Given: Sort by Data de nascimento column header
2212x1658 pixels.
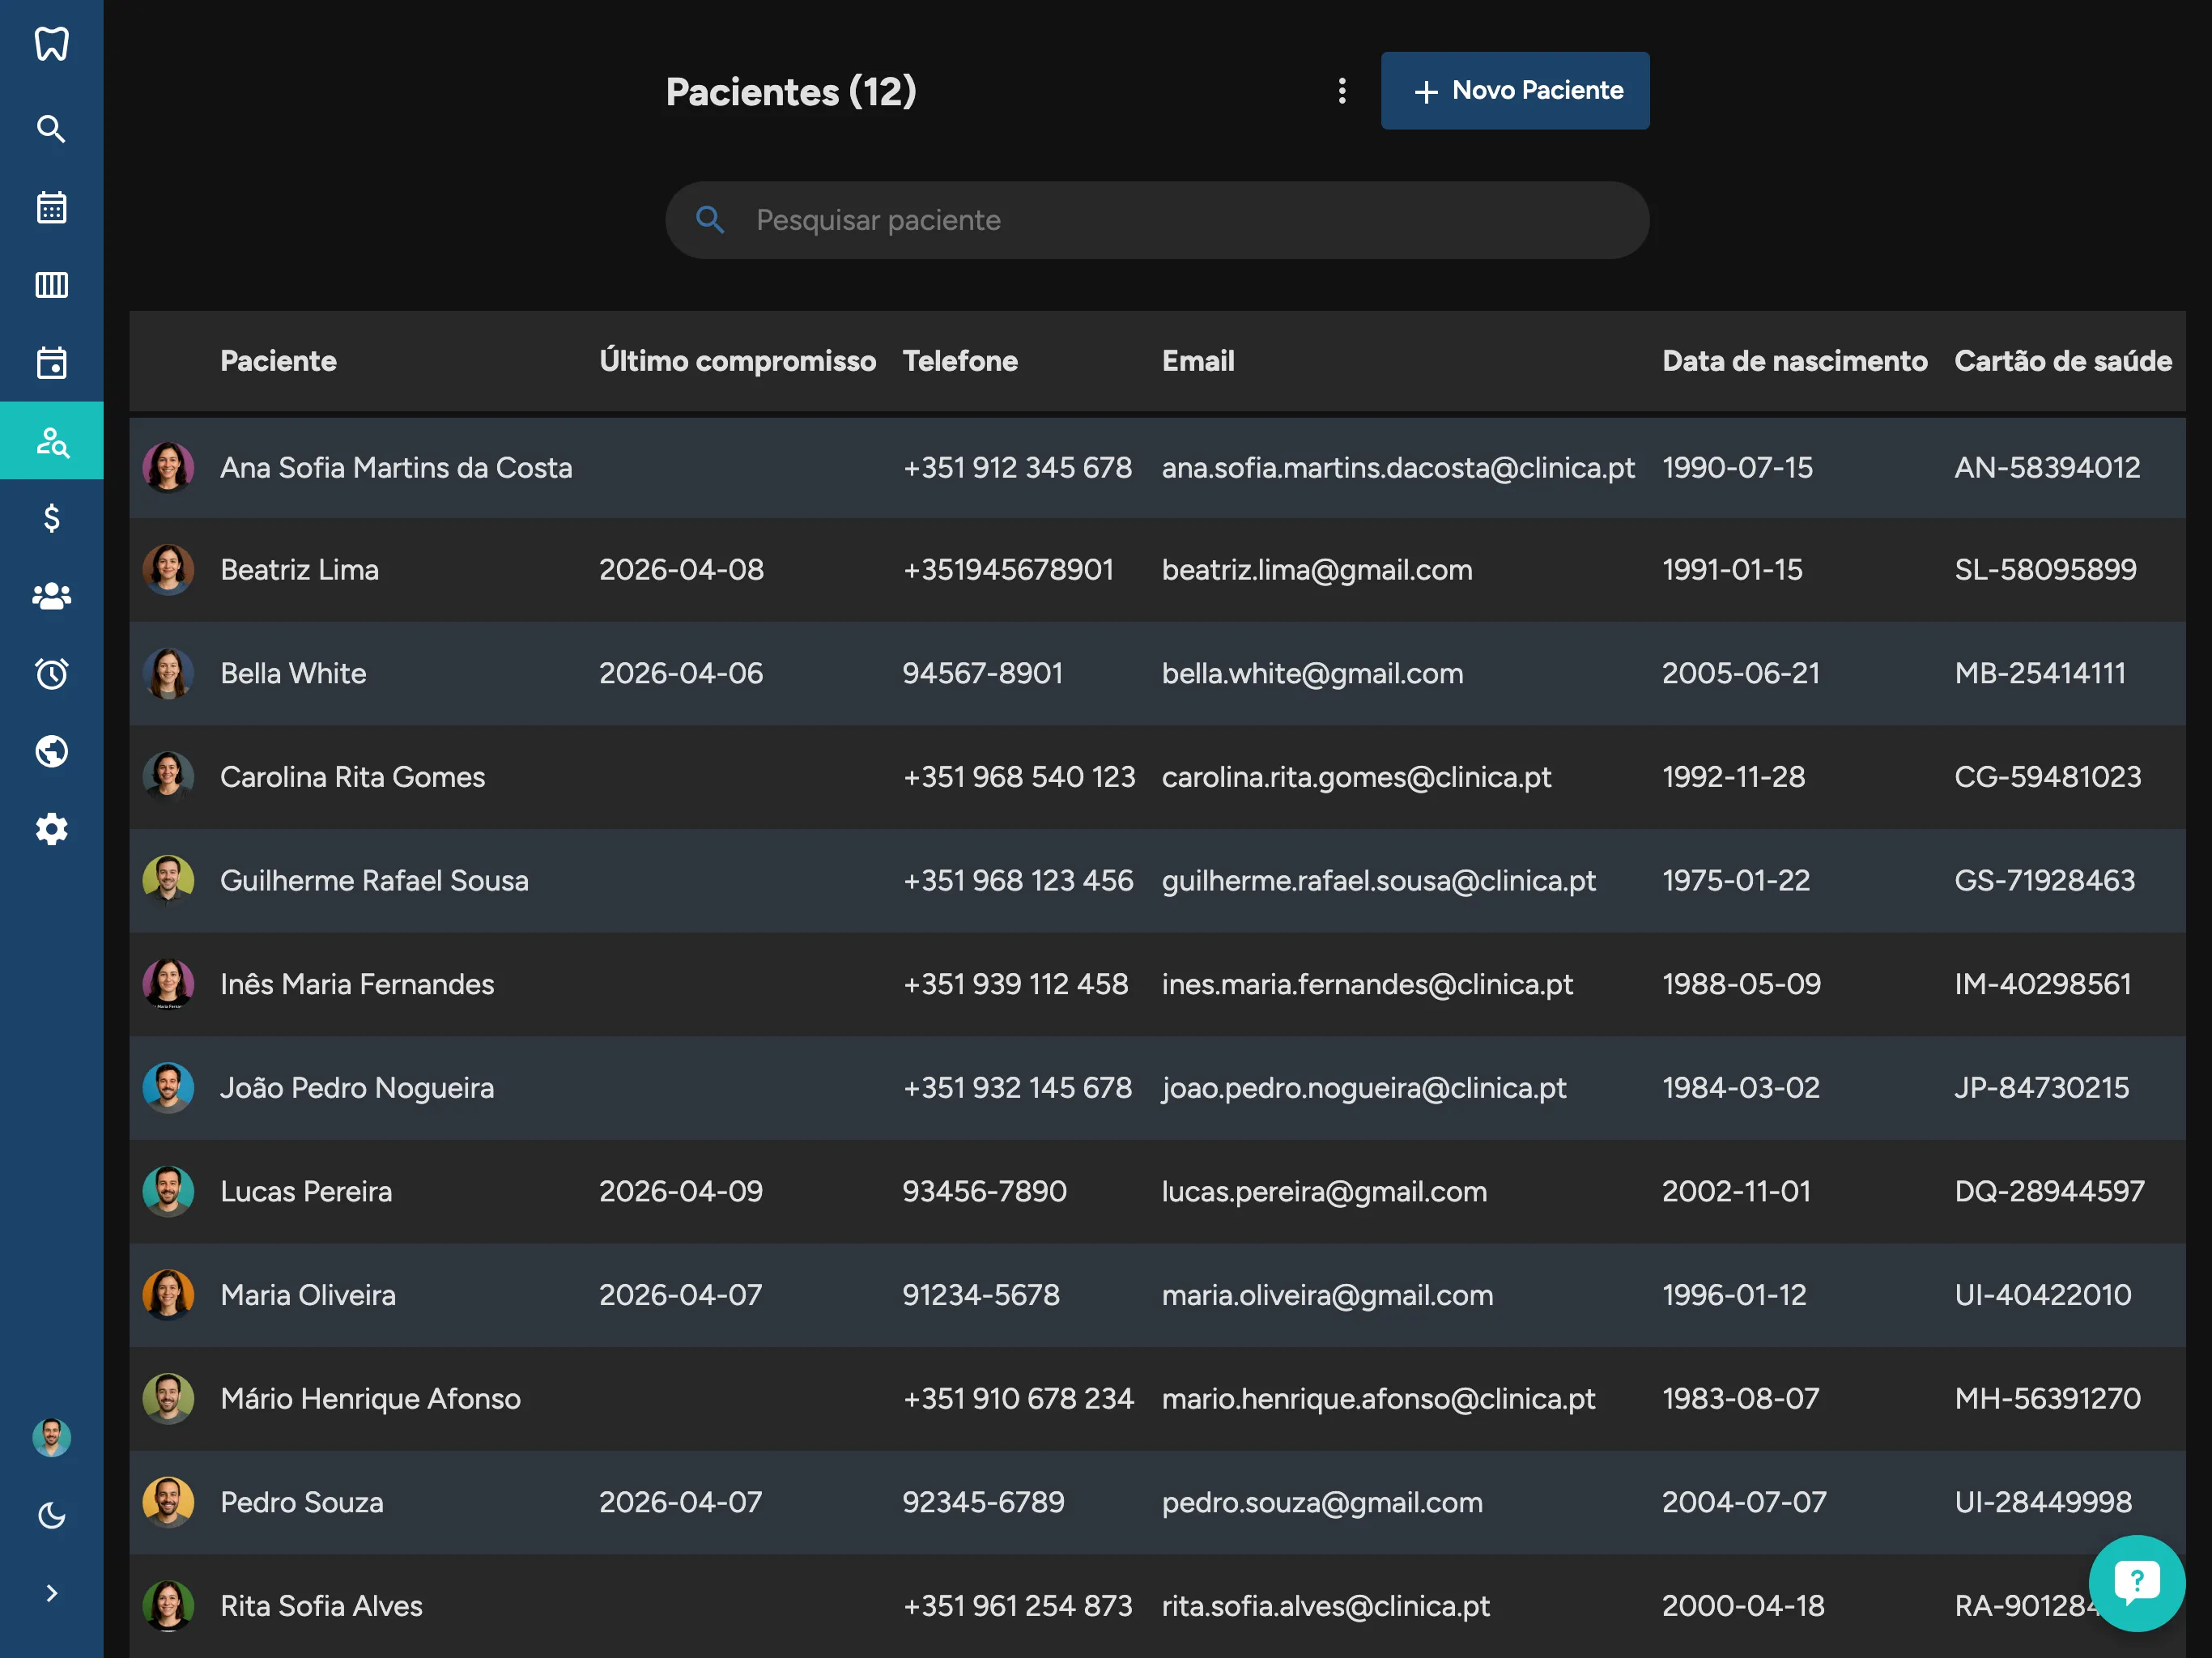Looking at the screenshot, I should (1794, 361).
